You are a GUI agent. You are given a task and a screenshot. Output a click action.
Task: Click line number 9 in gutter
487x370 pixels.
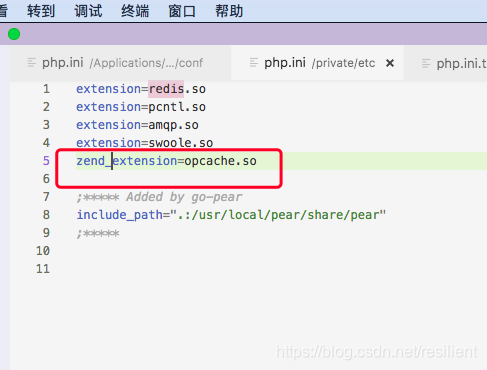[46, 233]
